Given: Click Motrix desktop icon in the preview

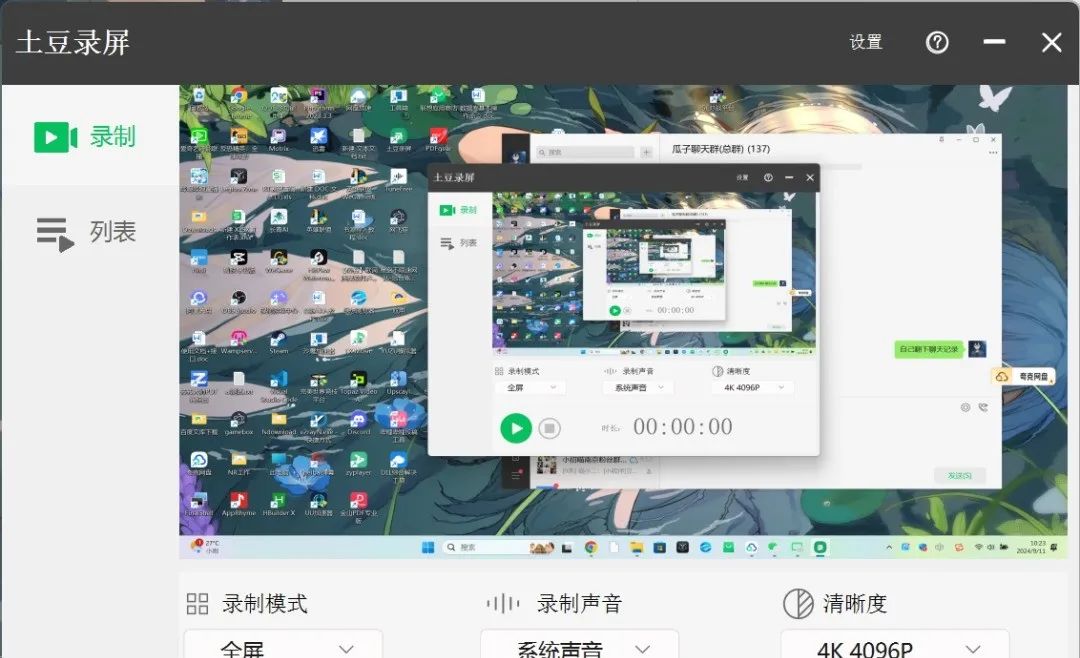Looking at the screenshot, I should (x=278, y=139).
